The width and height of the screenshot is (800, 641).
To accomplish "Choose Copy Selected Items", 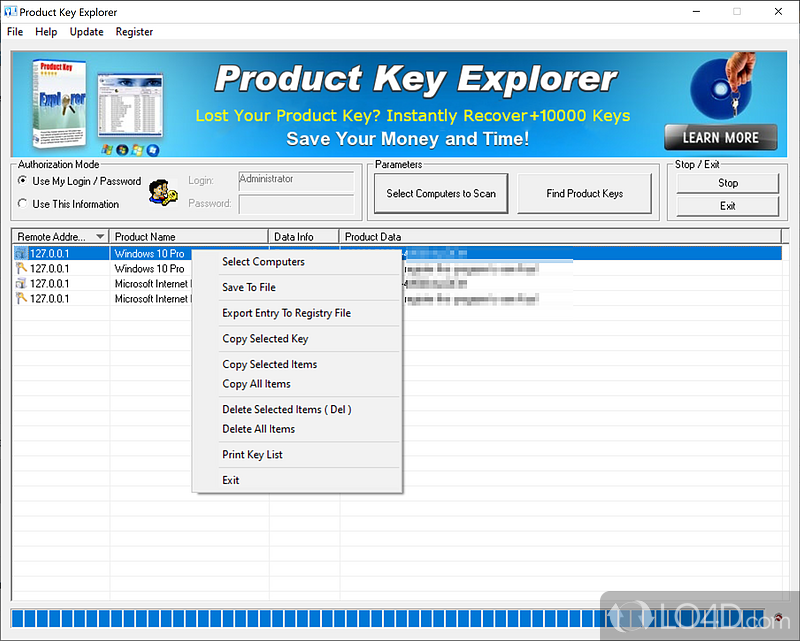I will [x=297, y=364].
